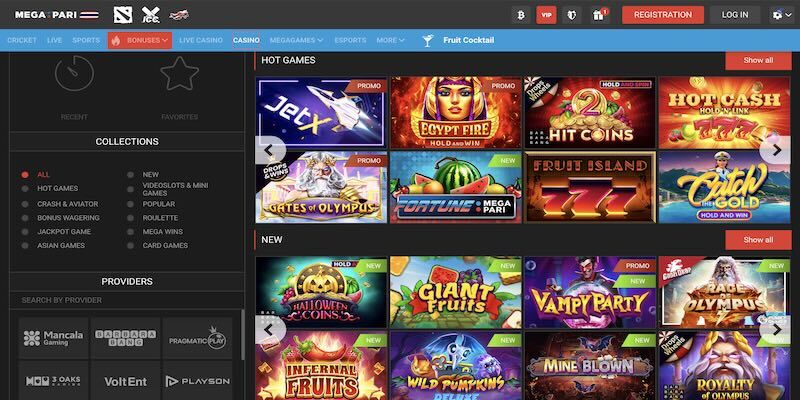
Task: Open the Sports tab
Action: [x=86, y=40]
